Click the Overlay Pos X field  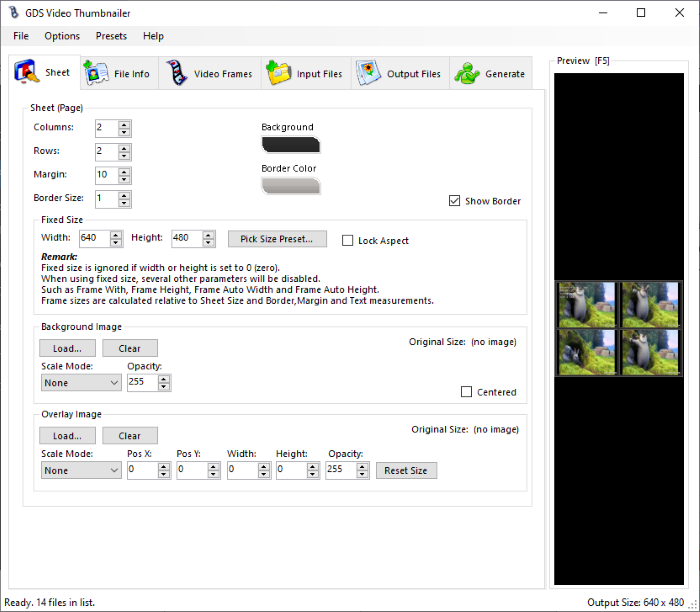pos(143,470)
